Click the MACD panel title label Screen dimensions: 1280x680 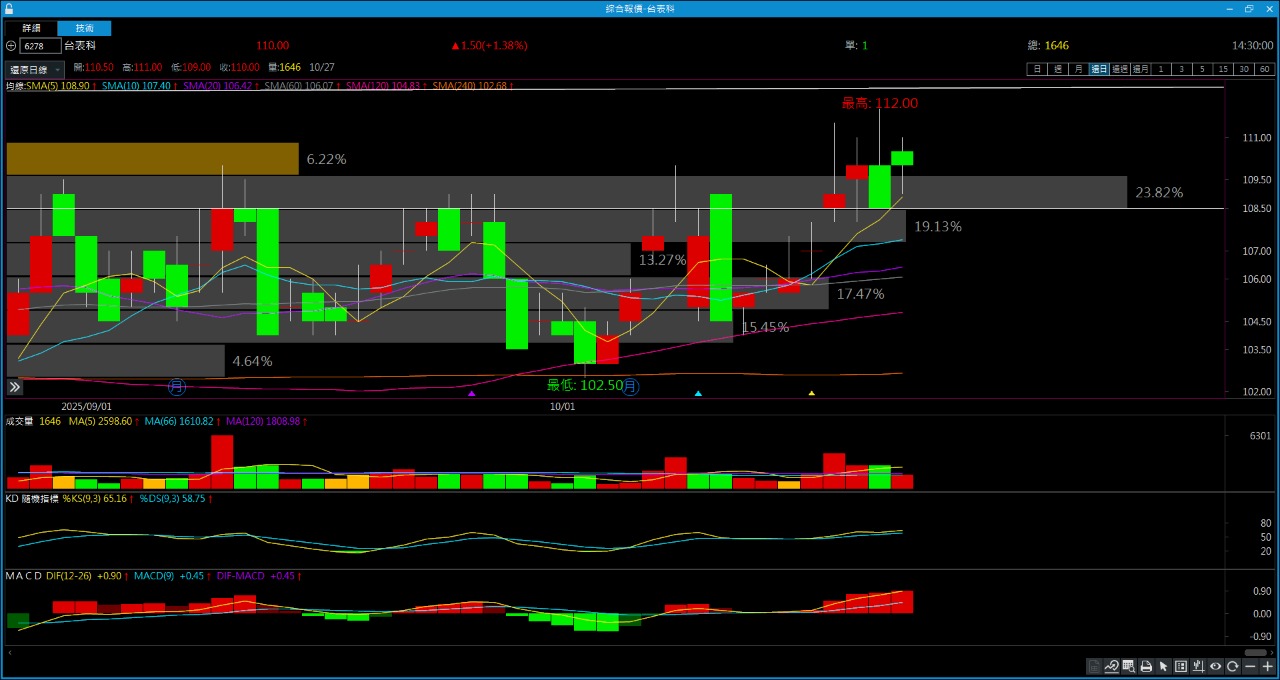coord(22,576)
